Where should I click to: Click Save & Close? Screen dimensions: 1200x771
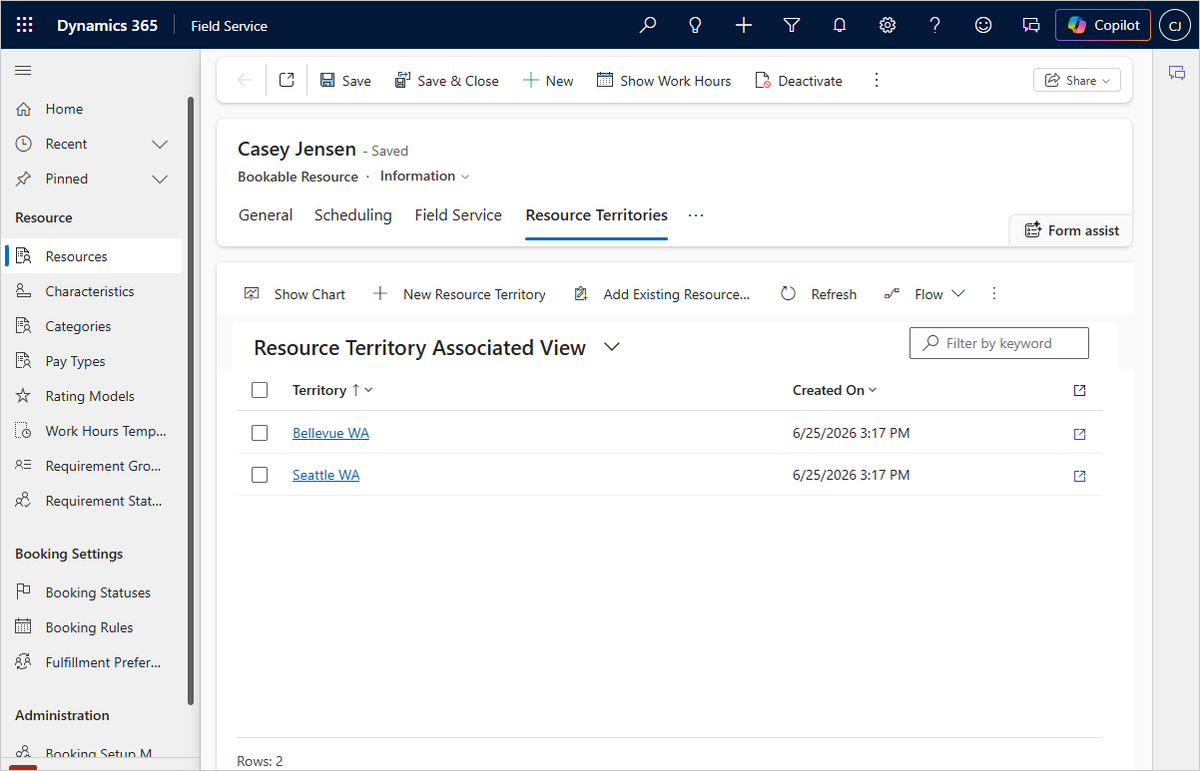click(447, 81)
